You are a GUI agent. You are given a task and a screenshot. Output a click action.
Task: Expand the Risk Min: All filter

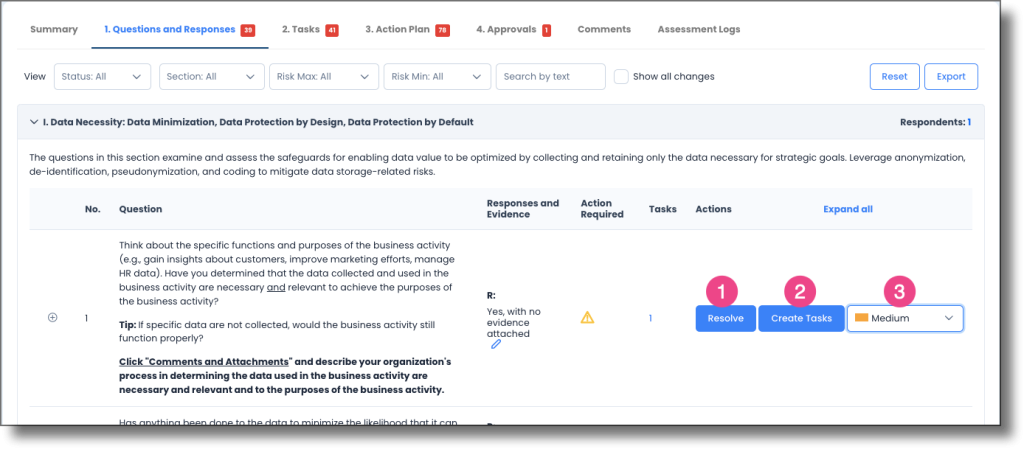437,76
